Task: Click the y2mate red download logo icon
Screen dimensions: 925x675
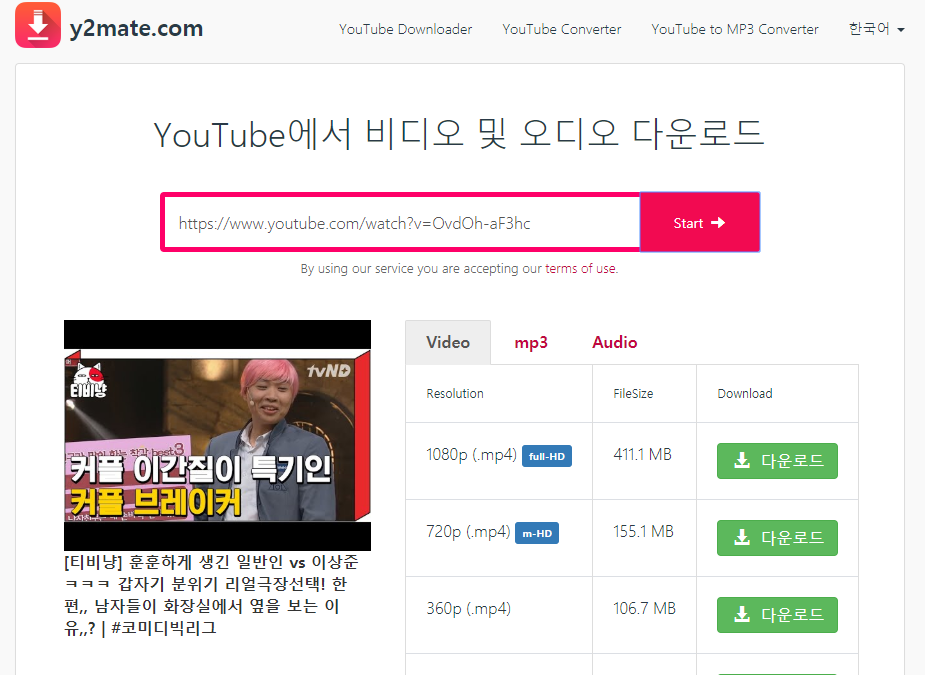Action: (x=38, y=25)
